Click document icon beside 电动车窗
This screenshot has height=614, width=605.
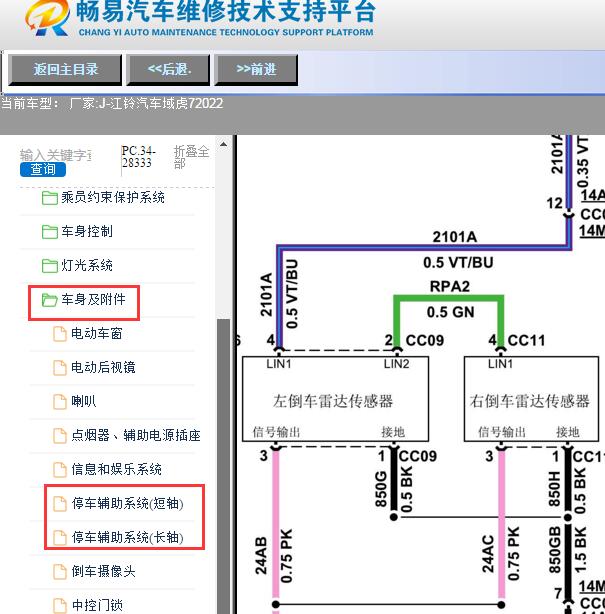click(x=60, y=334)
